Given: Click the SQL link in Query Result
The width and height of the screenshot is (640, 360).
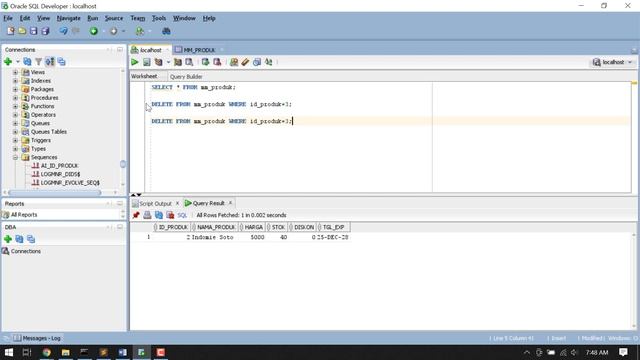Looking at the screenshot, I should (x=182, y=215).
